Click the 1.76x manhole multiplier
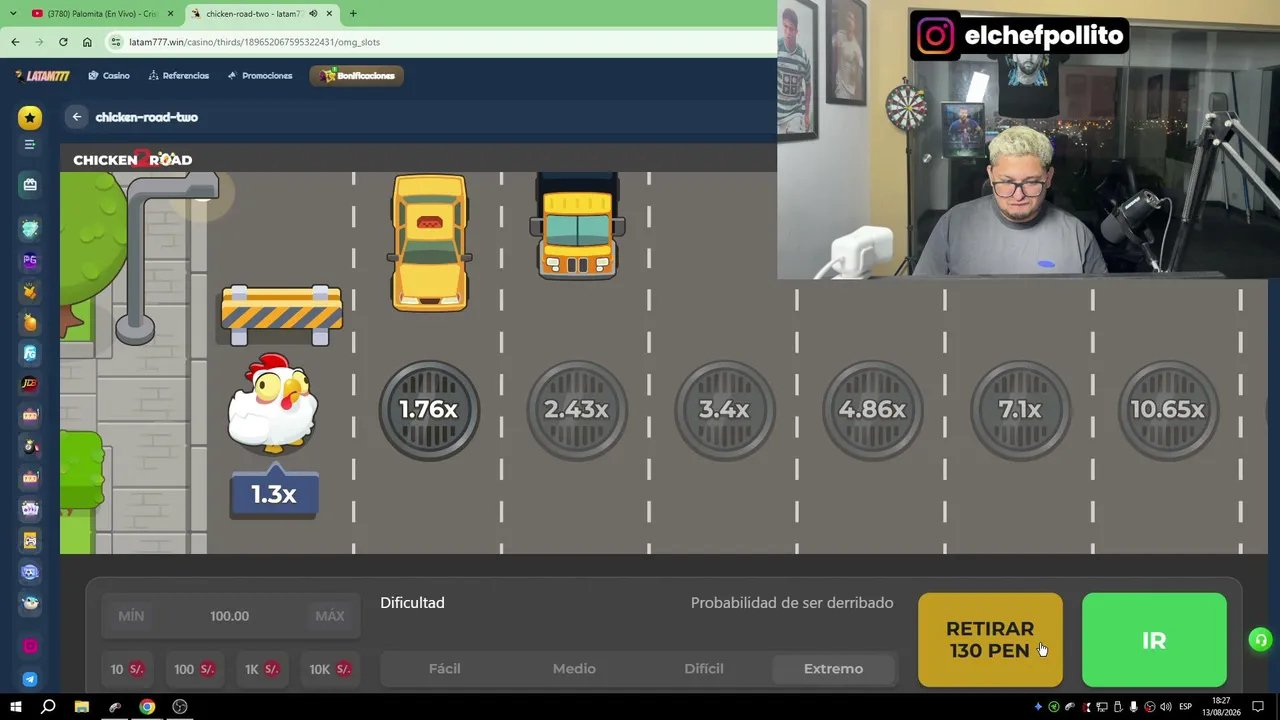This screenshot has height=720, width=1280. (429, 410)
